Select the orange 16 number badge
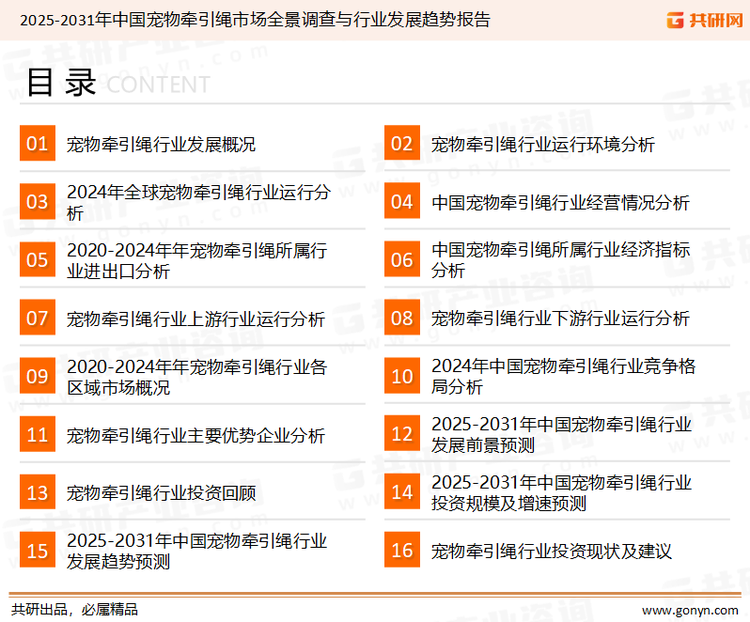Image resolution: width=750 pixels, height=622 pixels. click(402, 550)
